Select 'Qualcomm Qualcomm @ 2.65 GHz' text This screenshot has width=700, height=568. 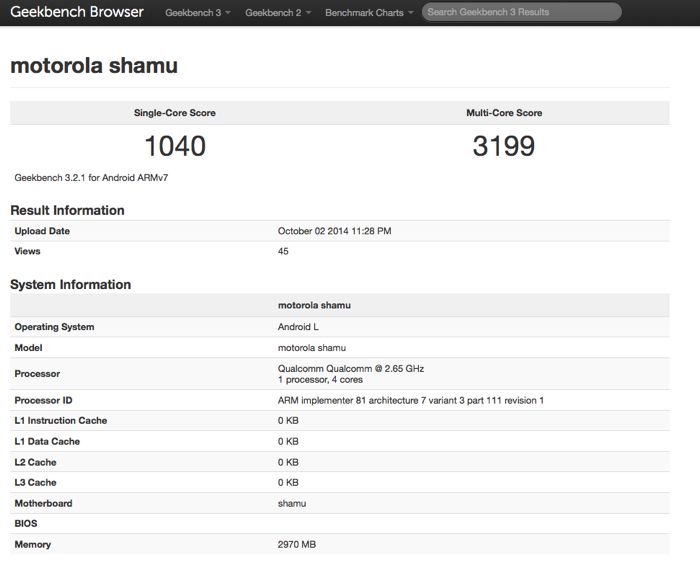point(351,368)
